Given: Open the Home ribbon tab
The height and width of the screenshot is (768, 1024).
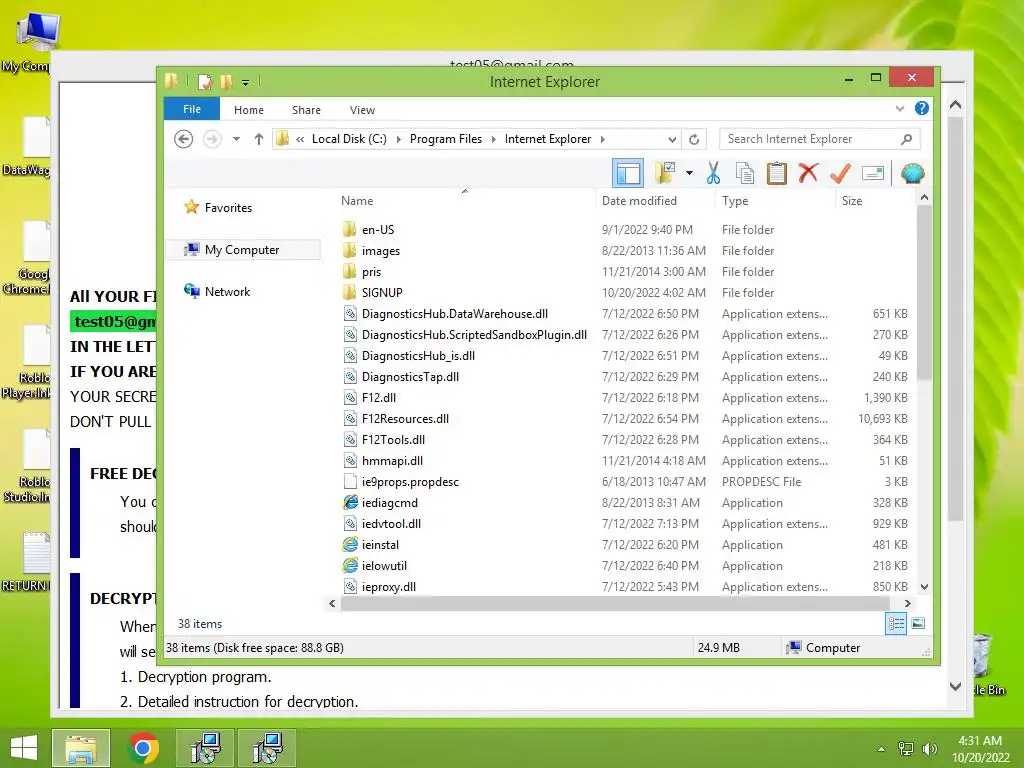Looking at the screenshot, I should [249, 110].
